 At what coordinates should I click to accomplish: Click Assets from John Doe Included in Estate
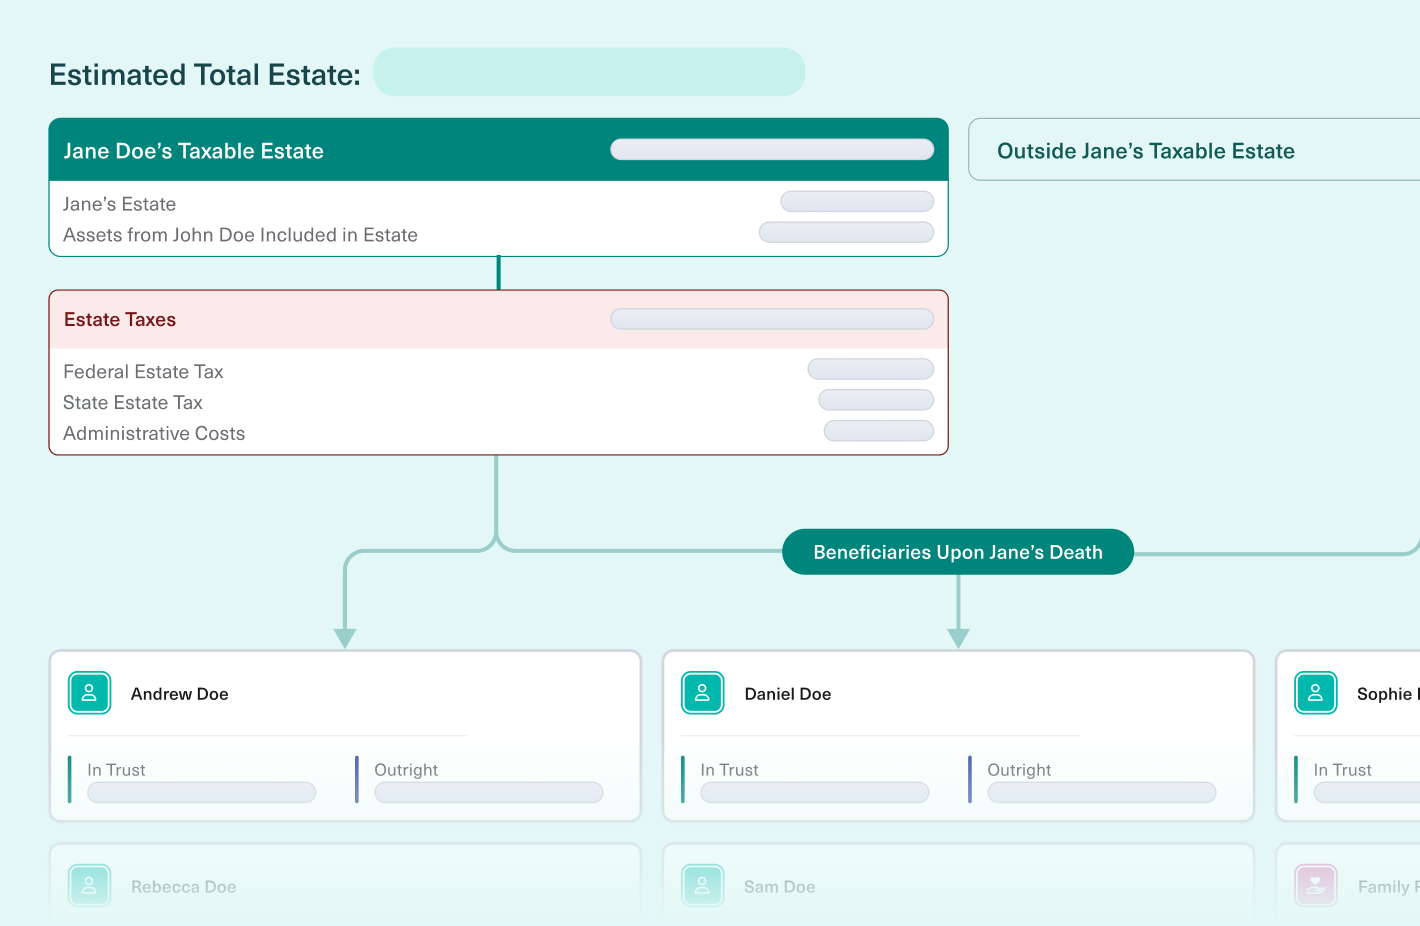240,235
